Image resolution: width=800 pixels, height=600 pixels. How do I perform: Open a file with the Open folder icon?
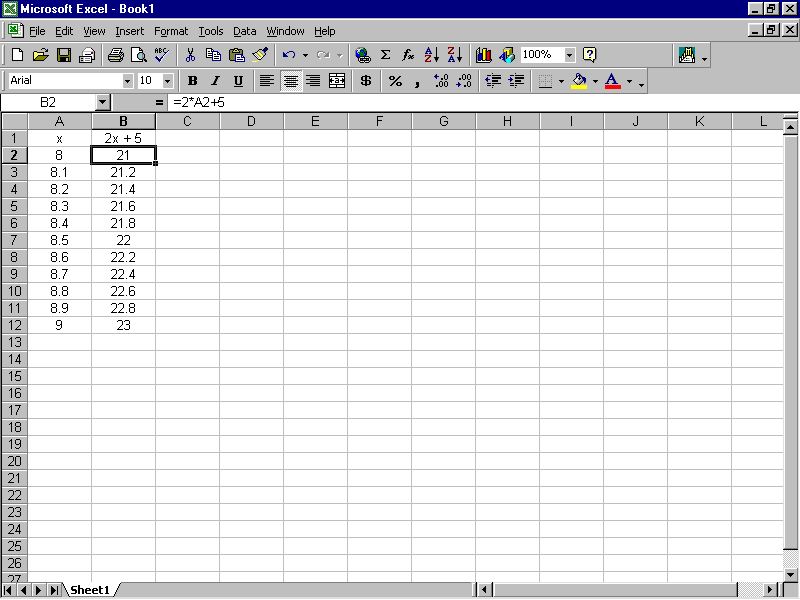click(40, 55)
